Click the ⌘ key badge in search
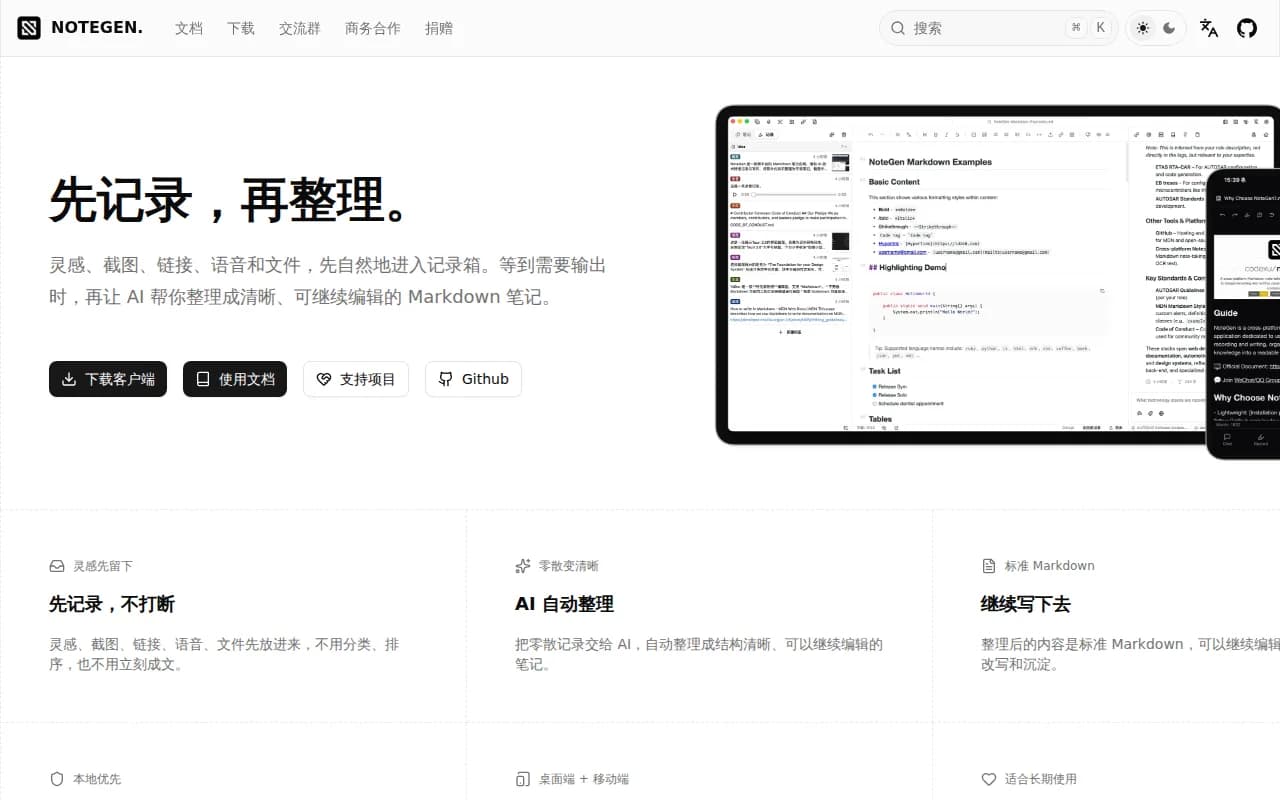 pos(1076,28)
